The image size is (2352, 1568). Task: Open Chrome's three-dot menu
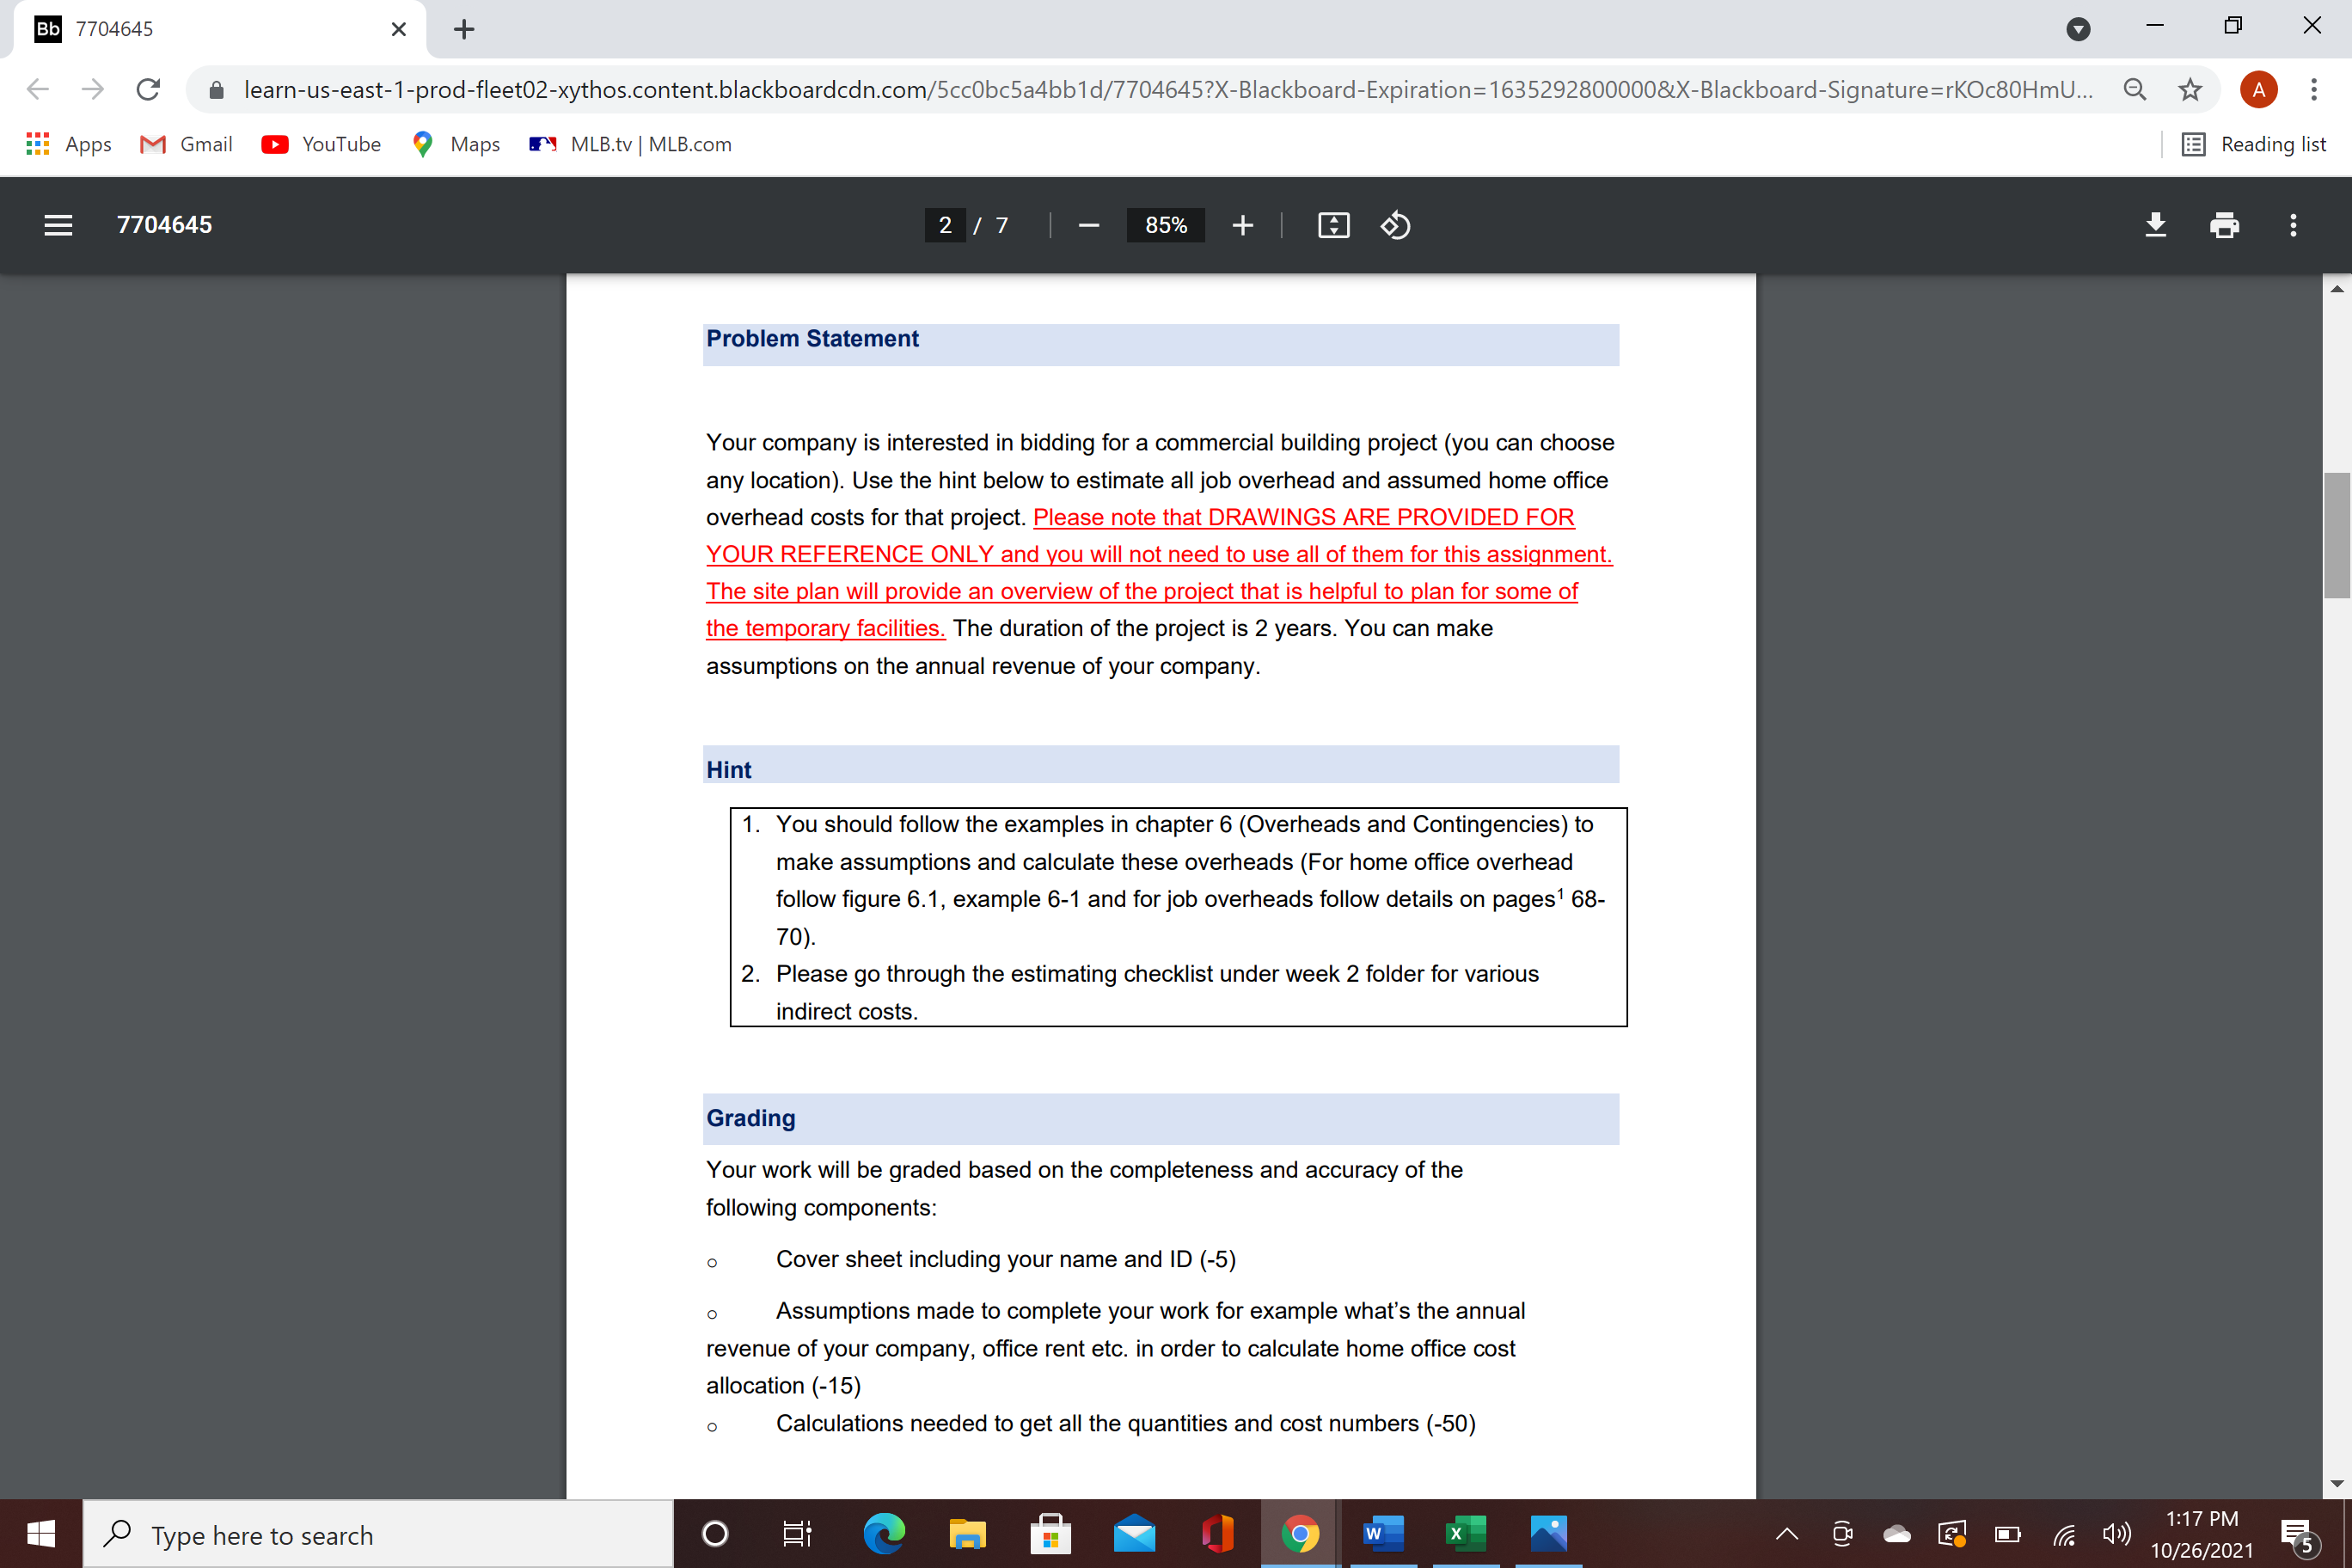(2314, 90)
